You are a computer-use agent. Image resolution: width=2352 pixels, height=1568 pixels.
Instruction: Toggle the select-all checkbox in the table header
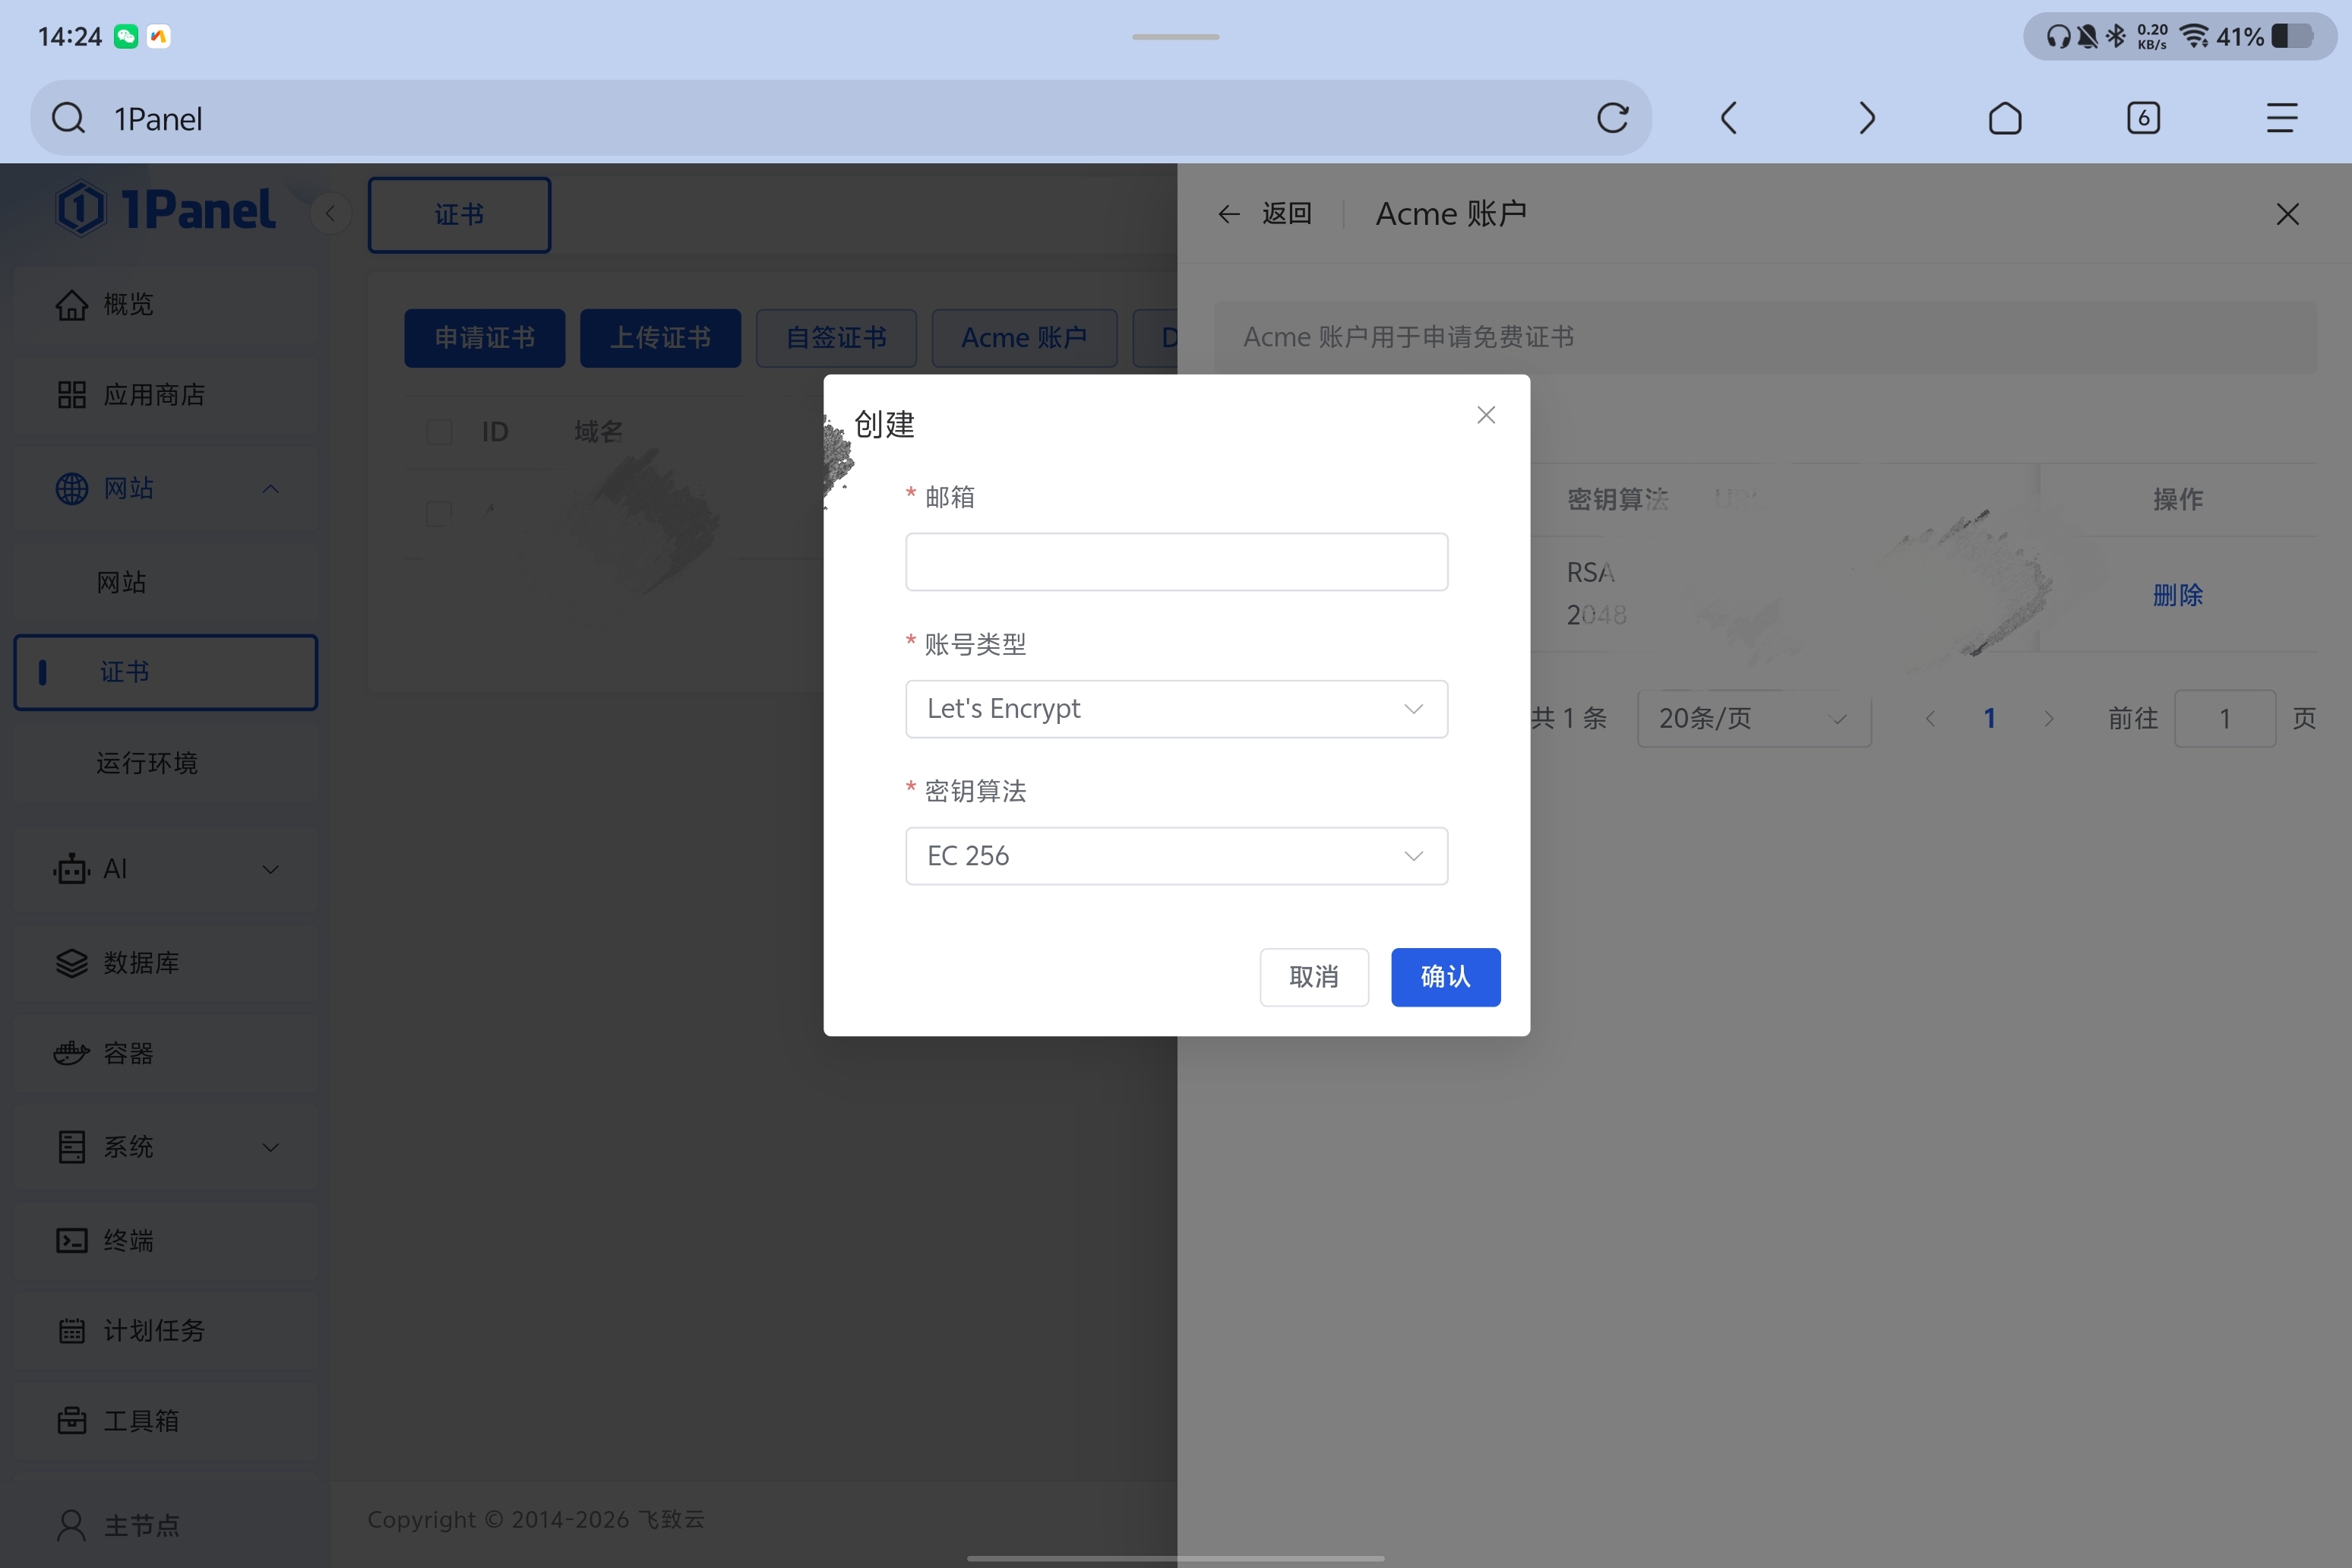pos(439,432)
